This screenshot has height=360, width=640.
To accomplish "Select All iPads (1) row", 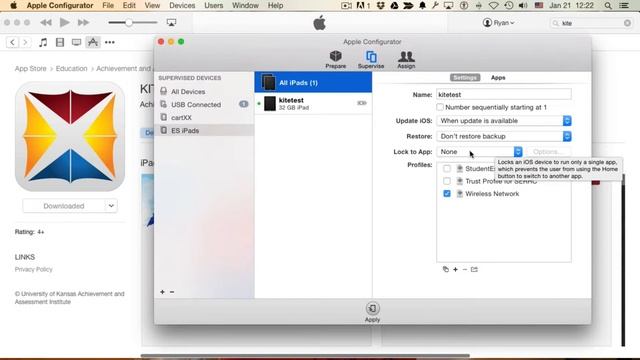I will 313,82.
